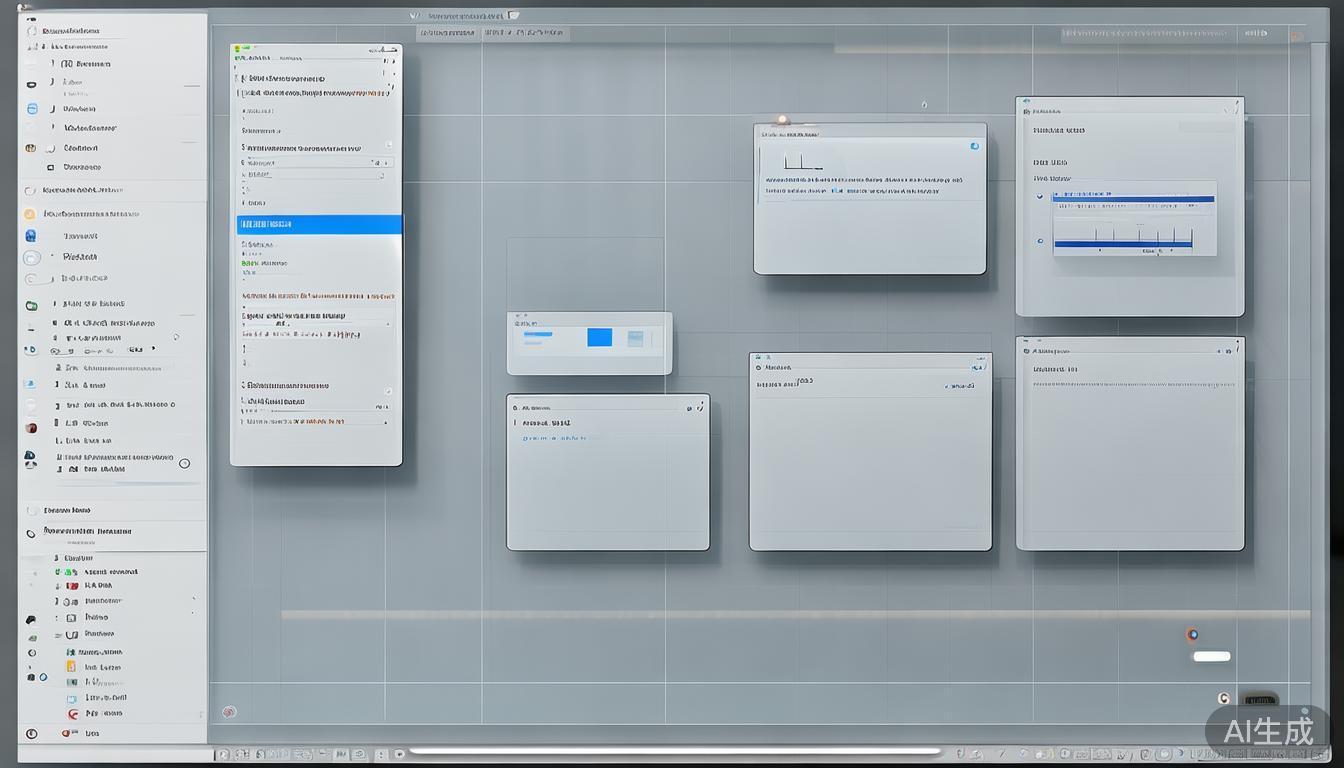Select the upper radio button beside the blue chart

click(1040, 197)
